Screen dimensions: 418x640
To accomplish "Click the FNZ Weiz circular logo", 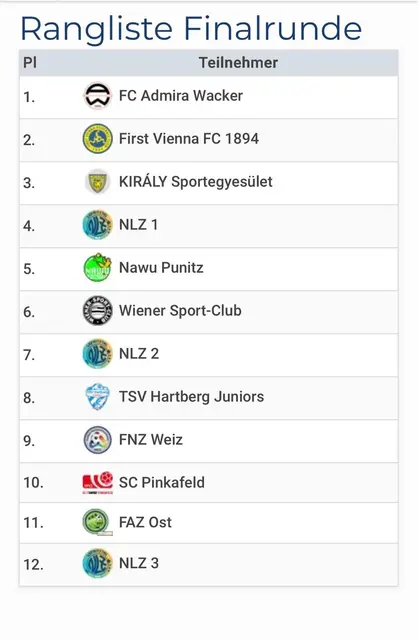I will click(97, 440).
